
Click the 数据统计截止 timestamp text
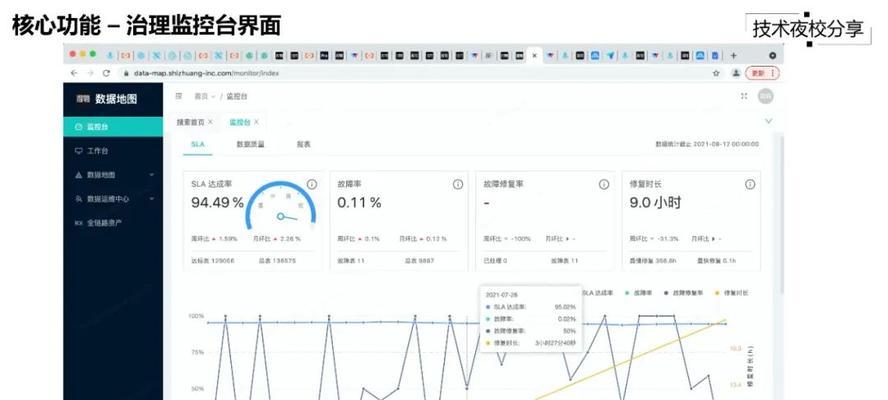[x=707, y=144]
